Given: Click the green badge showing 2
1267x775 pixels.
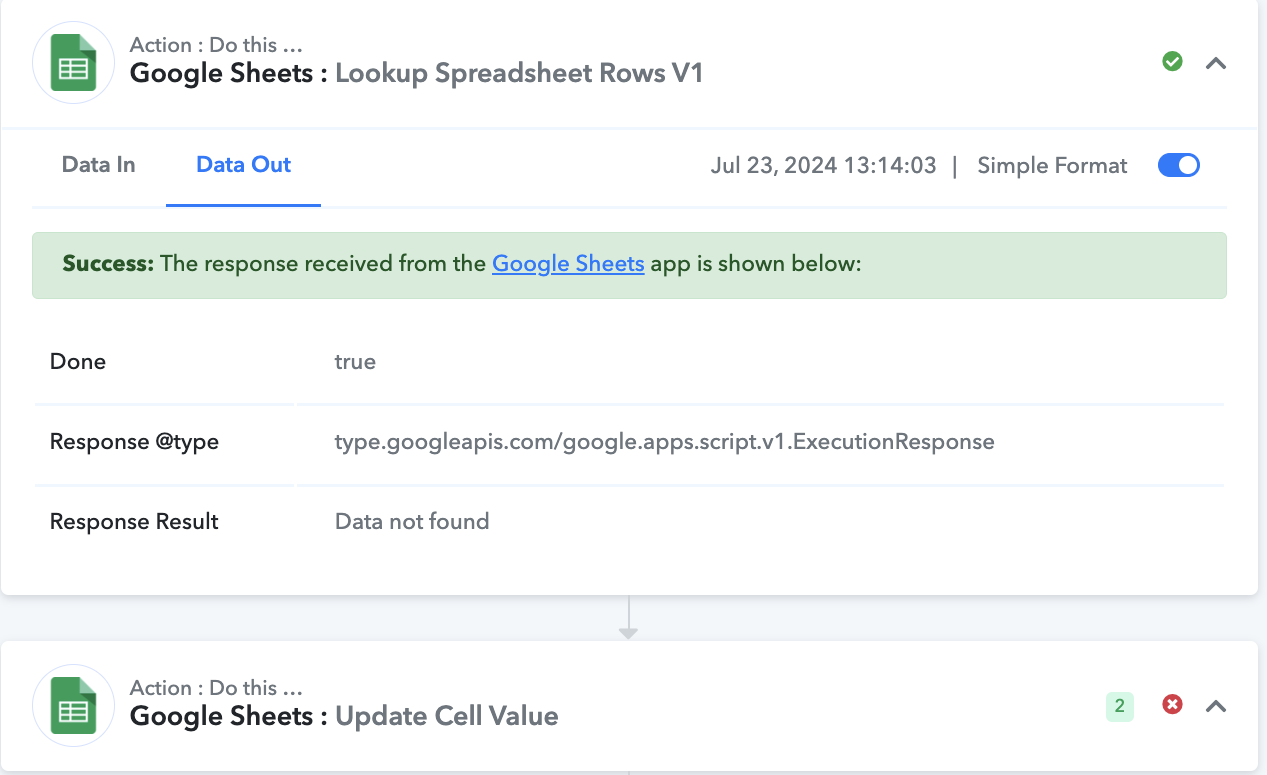Looking at the screenshot, I should coord(1119,706).
